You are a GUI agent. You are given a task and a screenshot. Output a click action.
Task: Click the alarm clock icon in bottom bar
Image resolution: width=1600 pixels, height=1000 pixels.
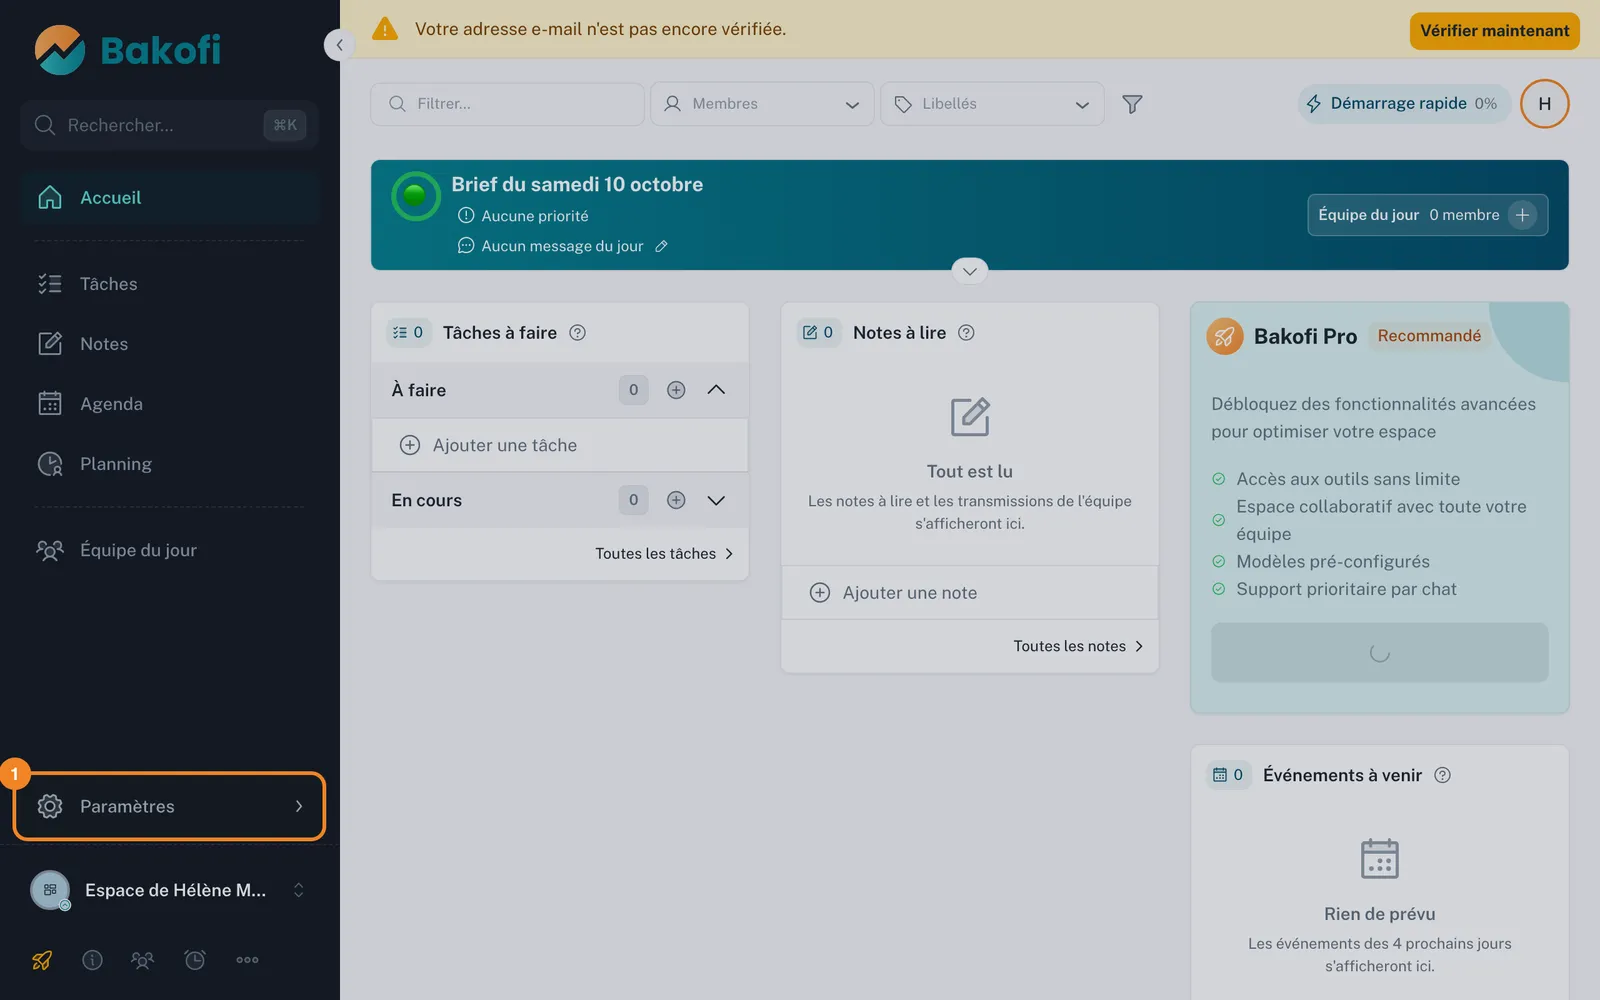click(195, 960)
